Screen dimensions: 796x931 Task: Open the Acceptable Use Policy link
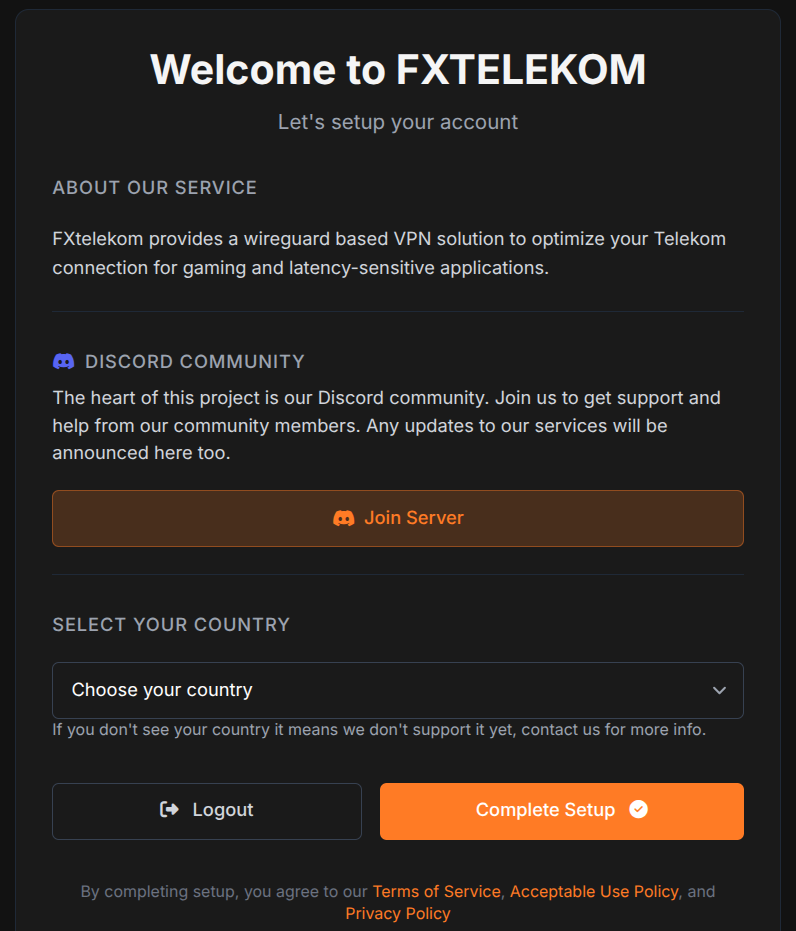click(594, 891)
